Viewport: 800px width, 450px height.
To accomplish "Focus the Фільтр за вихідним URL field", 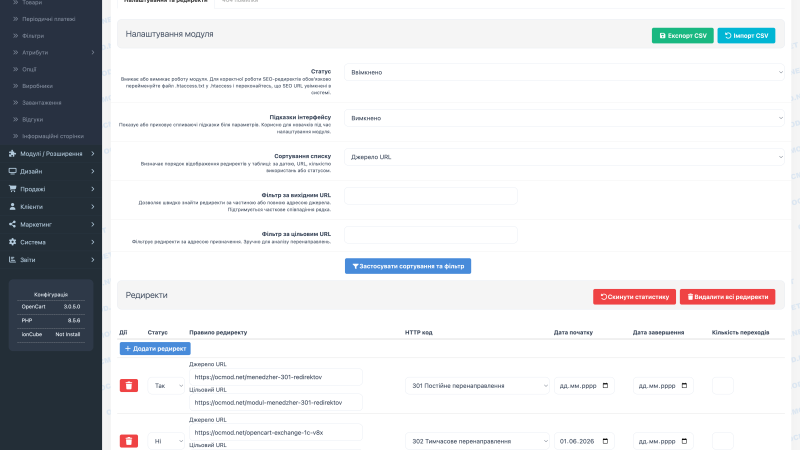I will click(x=431, y=196).
